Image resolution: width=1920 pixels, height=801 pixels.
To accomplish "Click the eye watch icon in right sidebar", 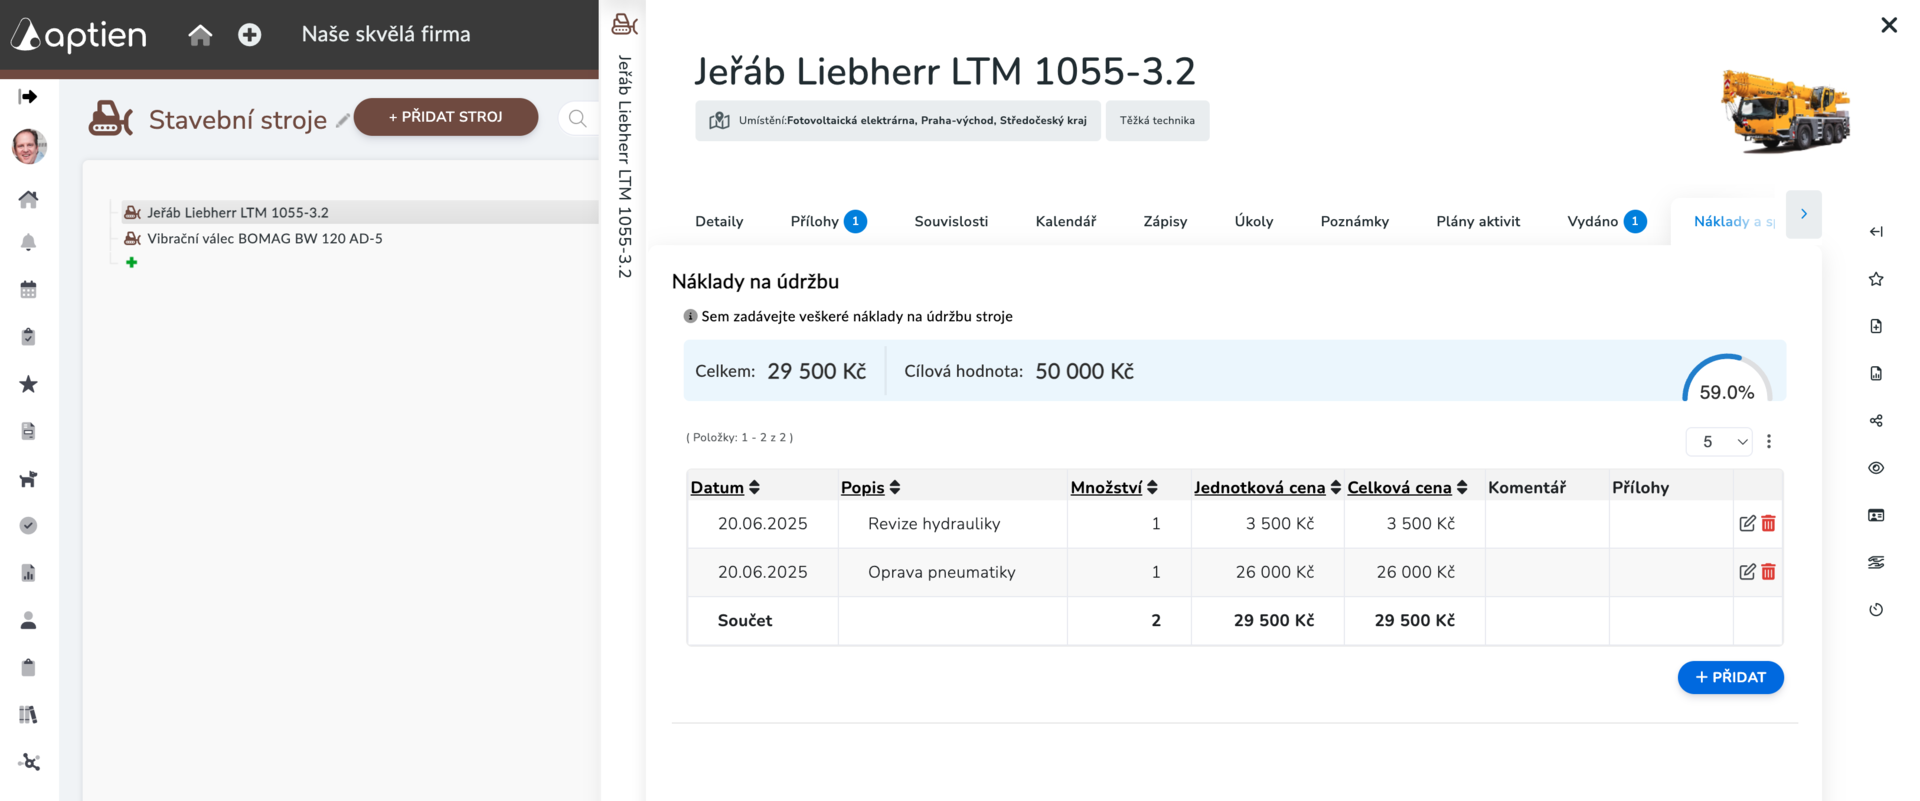I will (x=1876, y=468).
